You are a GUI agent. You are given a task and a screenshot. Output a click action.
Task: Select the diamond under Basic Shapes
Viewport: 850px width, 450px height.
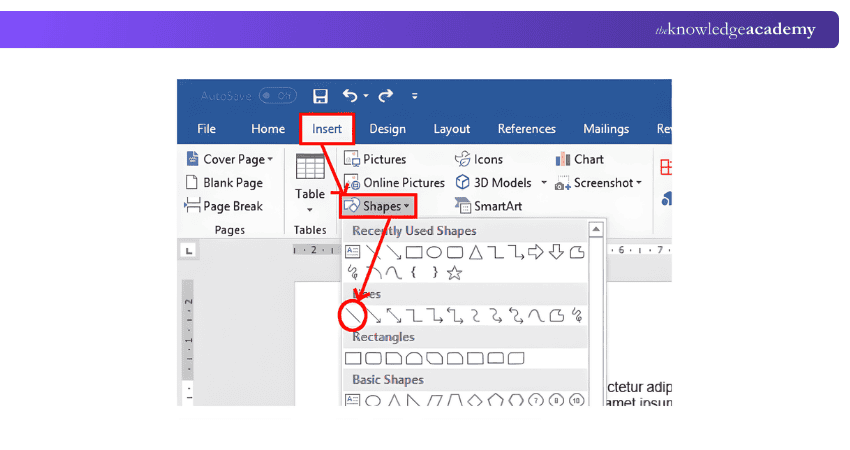click(475, 401)
